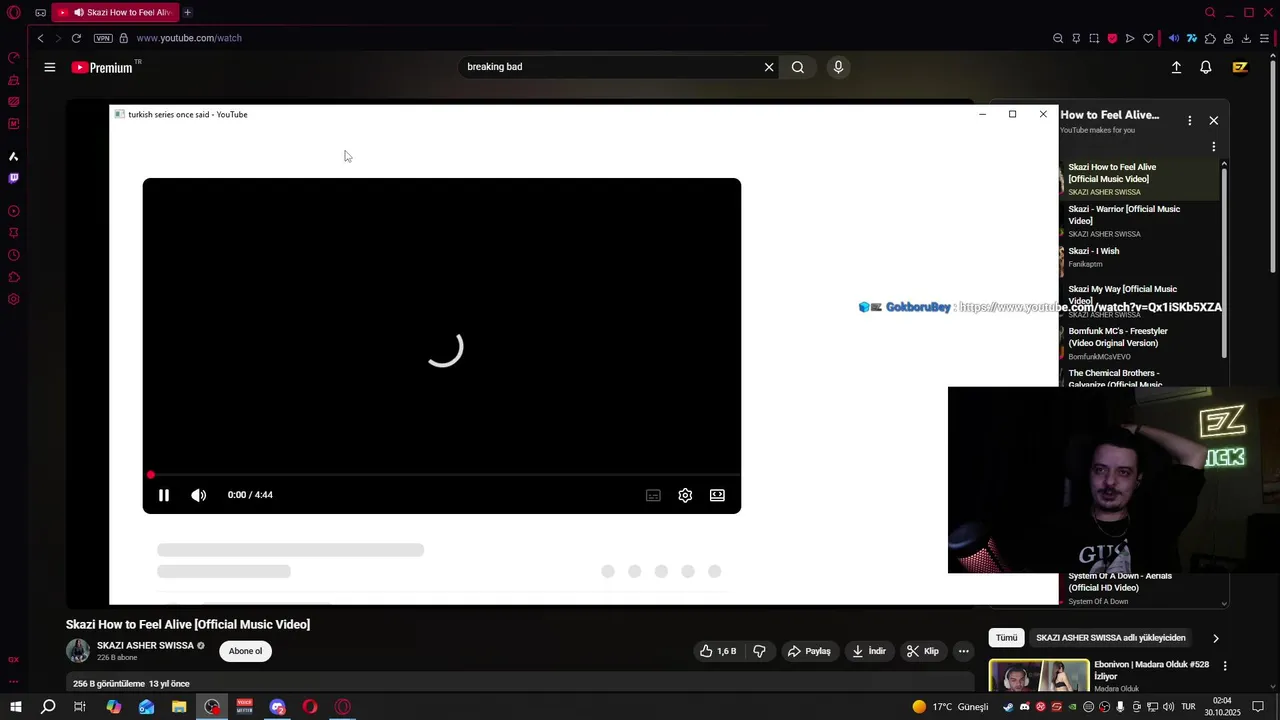Open the send flow arrow icon
Screen dimensions: 1280x720
coord(1130,38)
